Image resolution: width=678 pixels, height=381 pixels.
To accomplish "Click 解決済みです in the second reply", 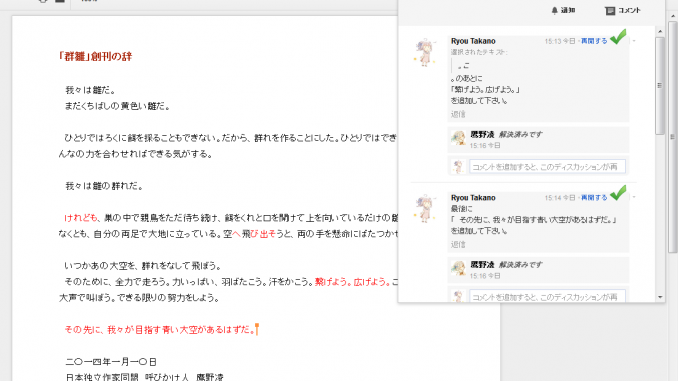I will click(x=520, y=265).
